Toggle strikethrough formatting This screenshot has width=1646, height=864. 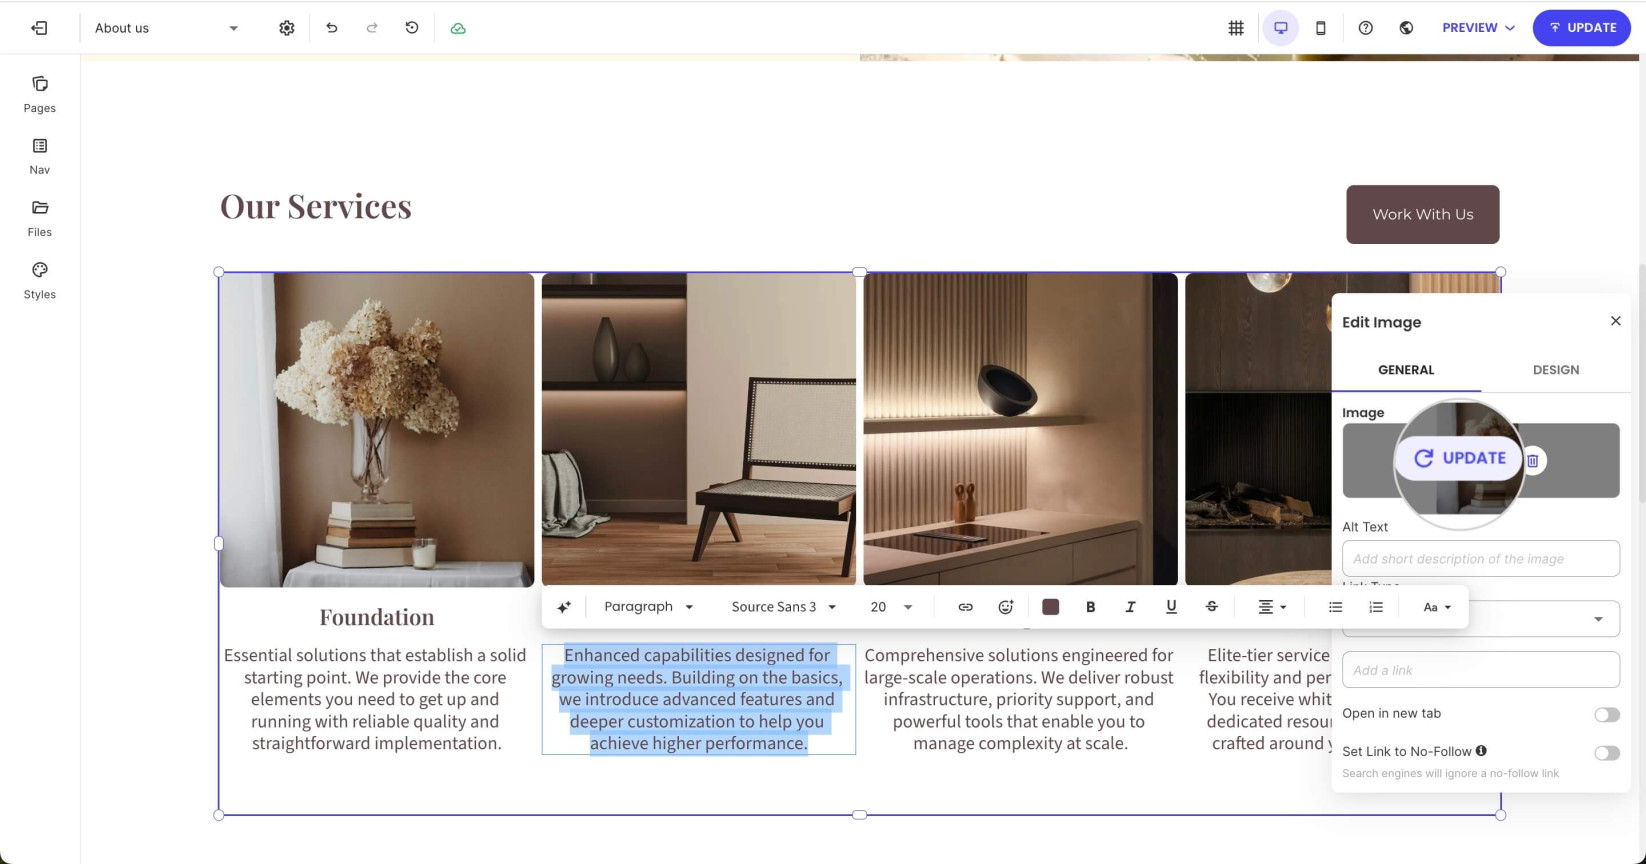coord(1212,607)
